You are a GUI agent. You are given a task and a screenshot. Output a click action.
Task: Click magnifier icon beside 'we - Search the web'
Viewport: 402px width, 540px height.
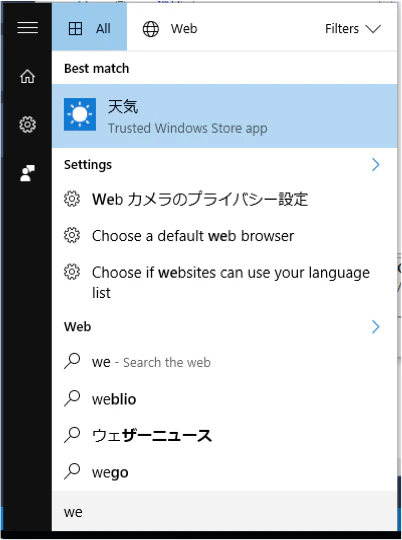pyautogui.click(x=72, y=361)
